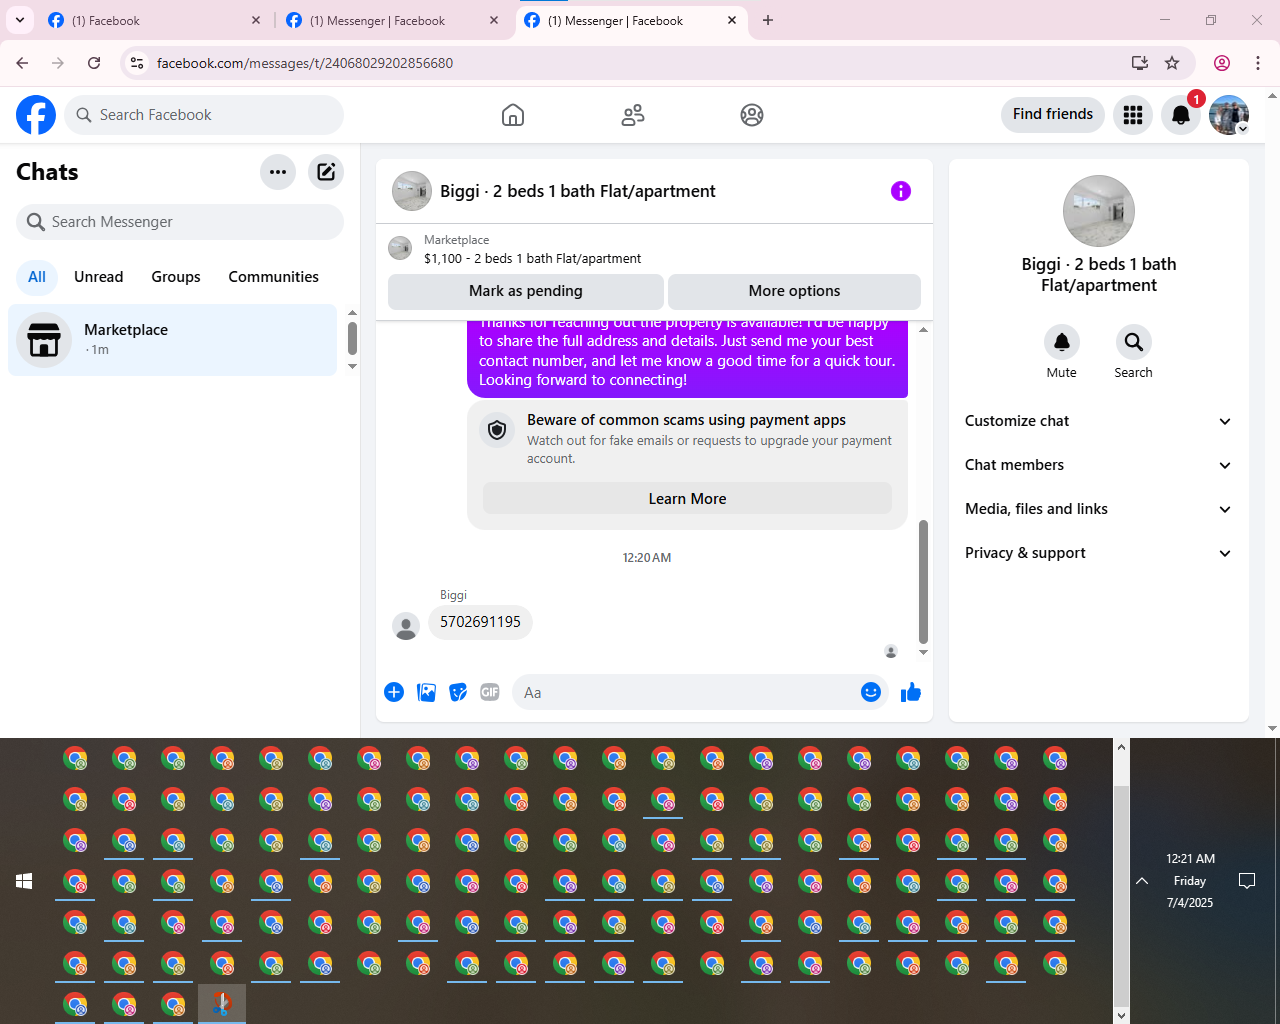Image resolution: width=1280 pixels, height=1024 pixels.
Task: Select the Unread chats filter
Action: (99, 277)
